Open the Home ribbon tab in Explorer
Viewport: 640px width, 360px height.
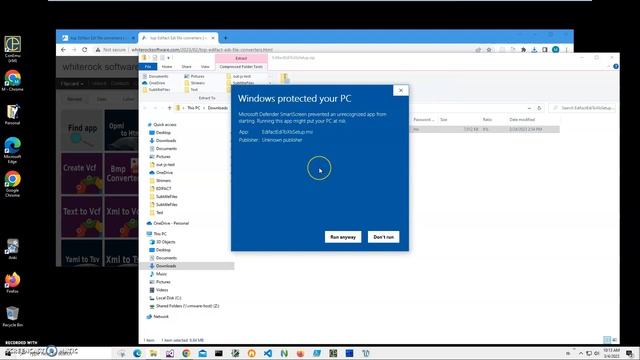pyautogui.click(x=167, y=67)
